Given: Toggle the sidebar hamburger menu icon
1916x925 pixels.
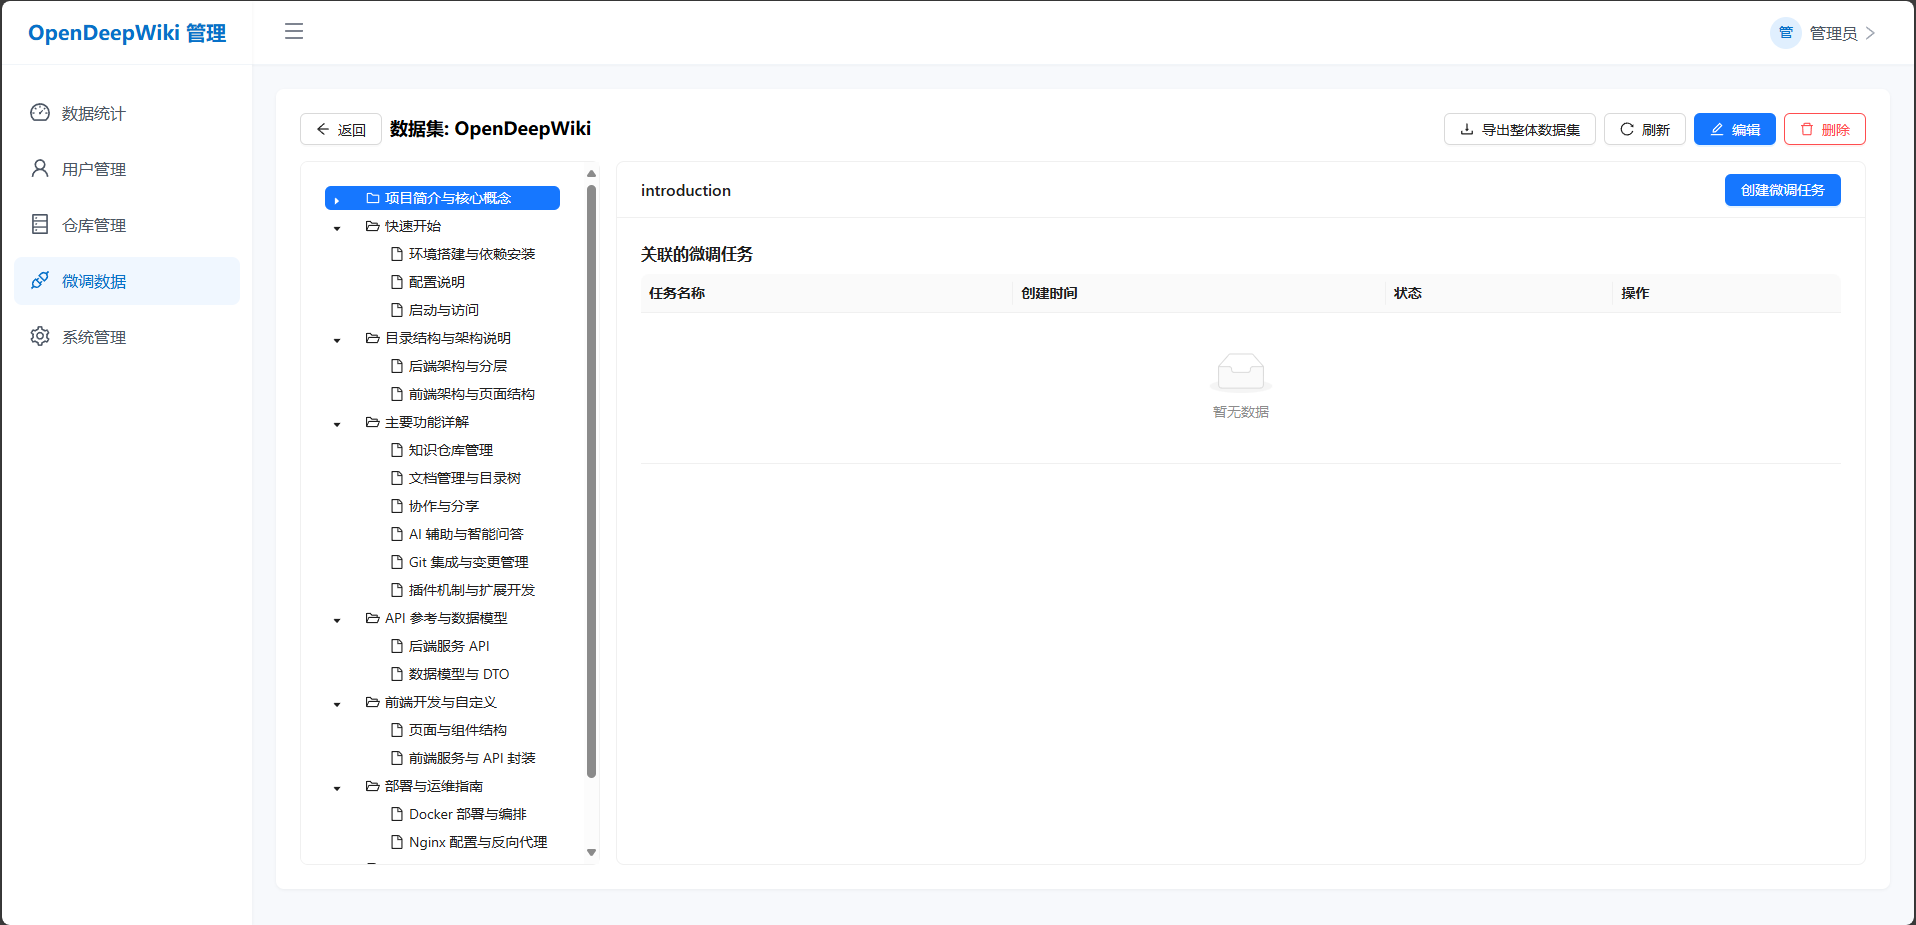Looking at the screenshot, I should pyautogui.click(x=294, y=31).
